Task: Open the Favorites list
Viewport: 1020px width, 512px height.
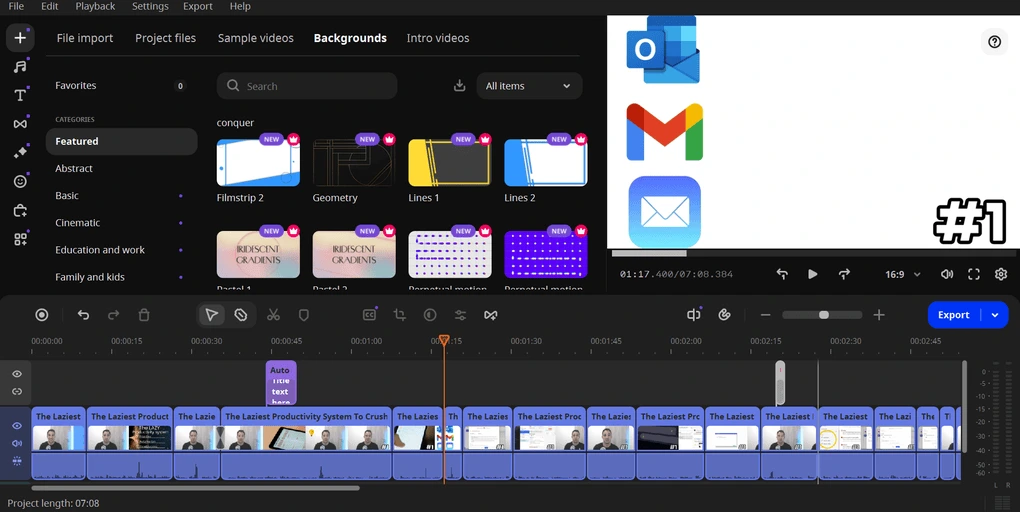Action: (x=121, y=85)
